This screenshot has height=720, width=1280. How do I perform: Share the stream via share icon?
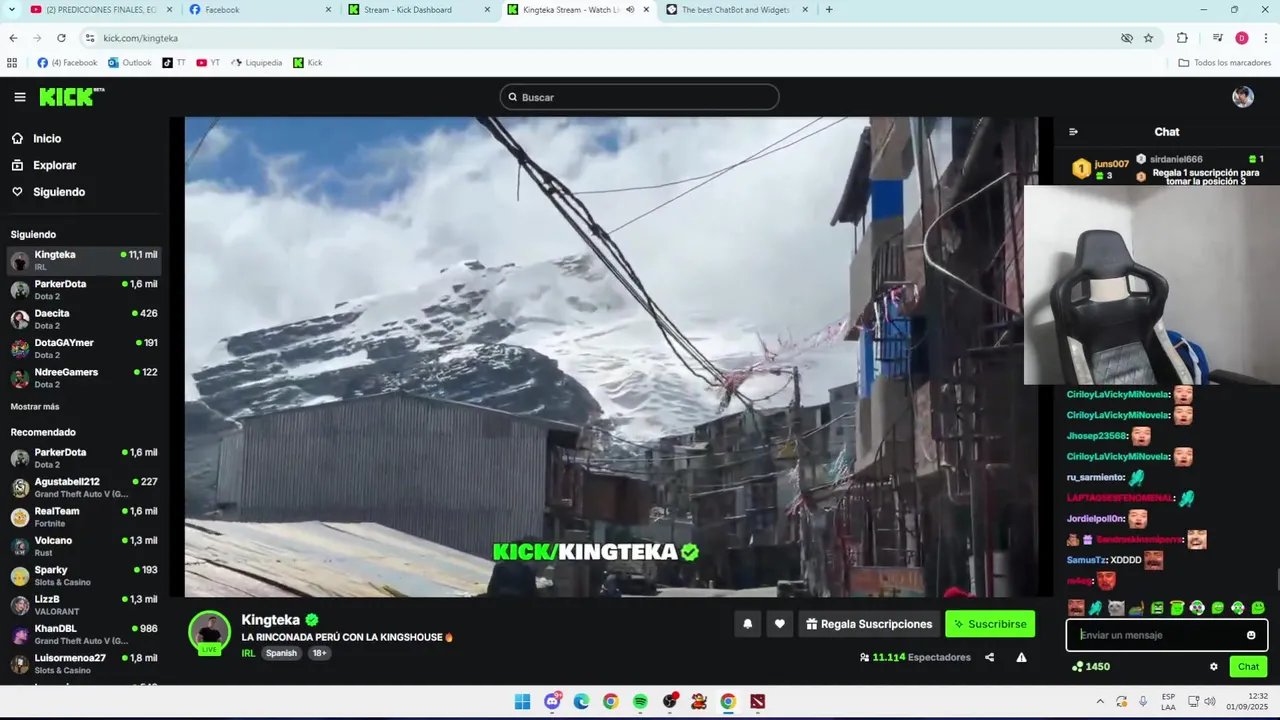[989, 657]
